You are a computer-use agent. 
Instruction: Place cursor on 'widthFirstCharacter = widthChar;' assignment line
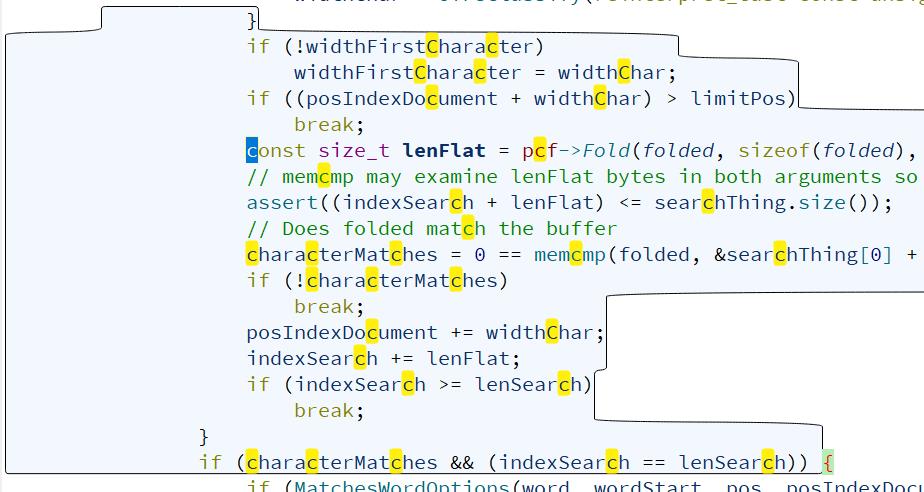pos(484,73)
